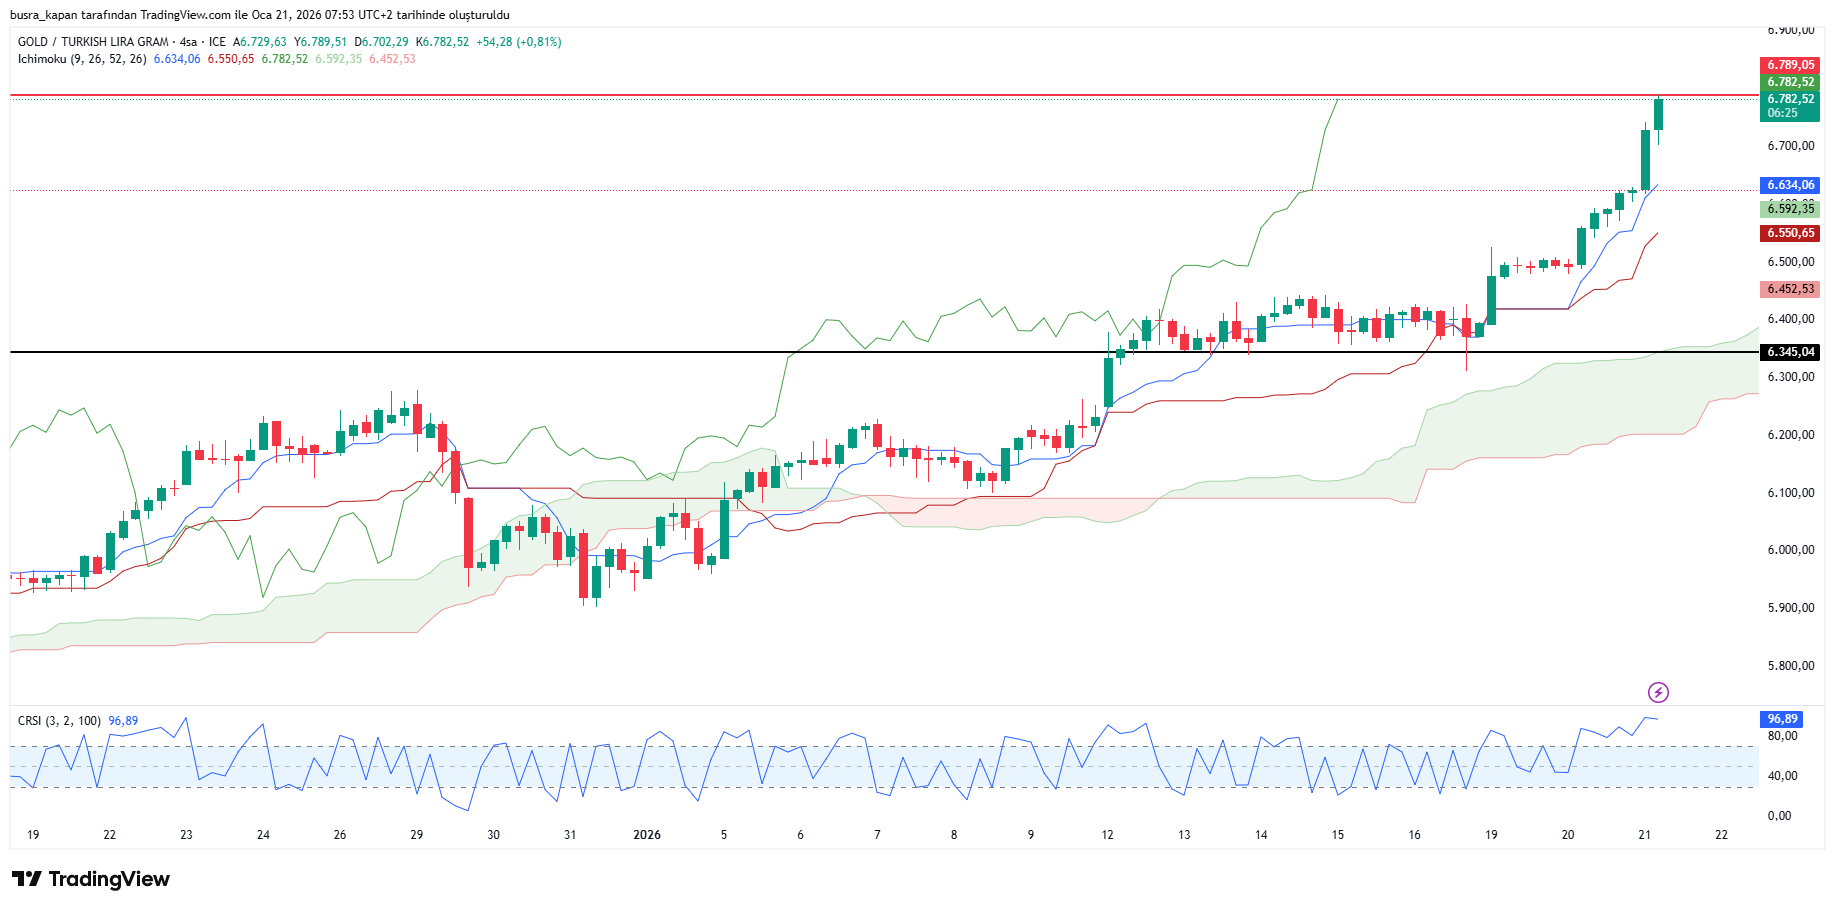Click the blue 96,89 CRSI axis label
This screenshot has height=909, width=1835.
(1781, 719)
